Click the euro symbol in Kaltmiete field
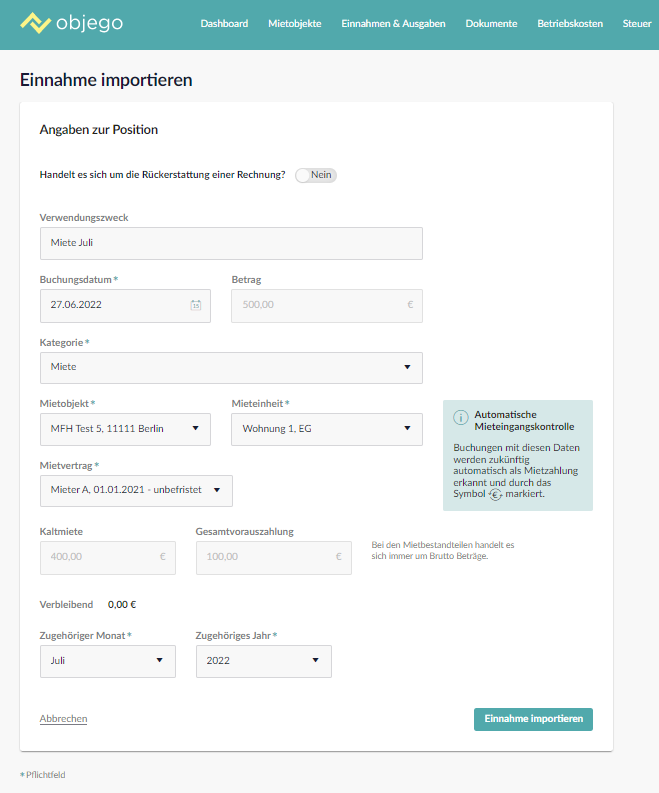This screenshot has height=793, width=659. [162, 556]
